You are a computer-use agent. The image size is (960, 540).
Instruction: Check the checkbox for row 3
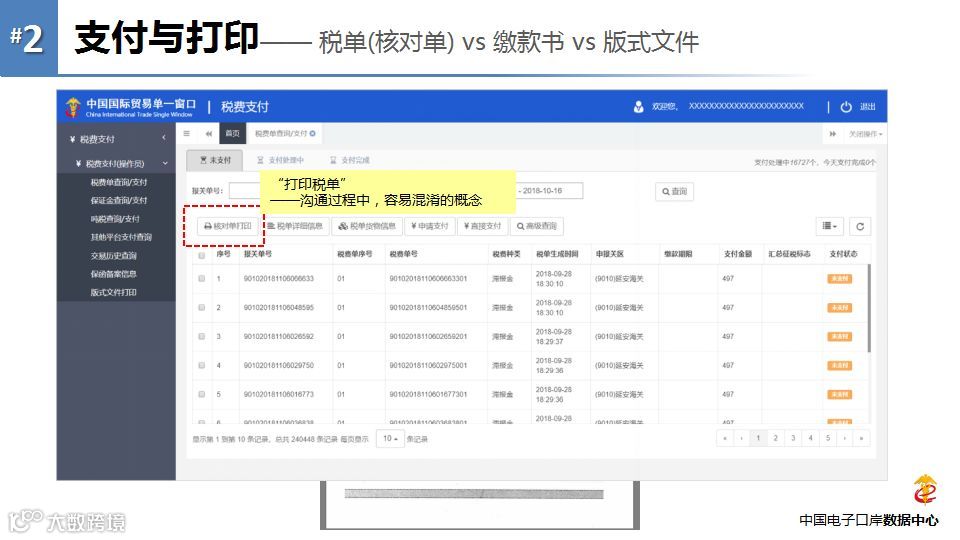(201, 337)
